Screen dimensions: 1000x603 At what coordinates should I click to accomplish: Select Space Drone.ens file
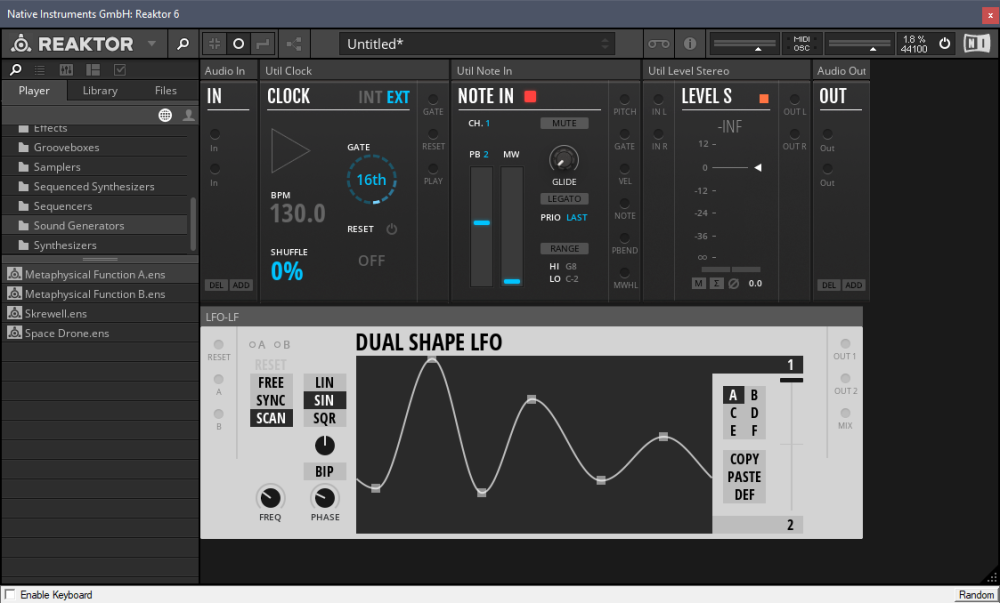click(x=101, y=333)
